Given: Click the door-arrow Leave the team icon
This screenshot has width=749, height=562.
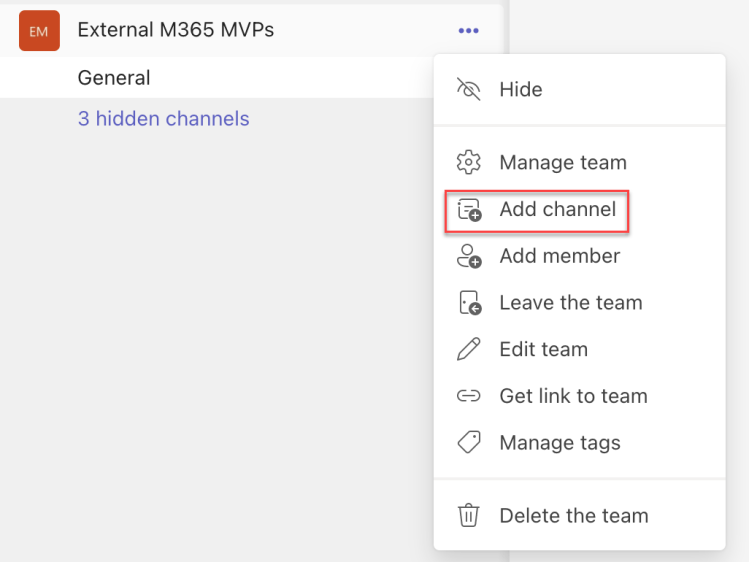Looking at the screenshot, I should coord(470,303).
